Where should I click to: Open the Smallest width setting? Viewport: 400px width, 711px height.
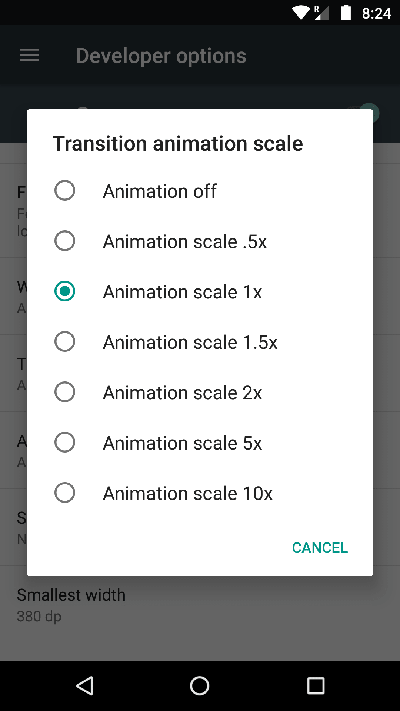[x=200, y=604]
